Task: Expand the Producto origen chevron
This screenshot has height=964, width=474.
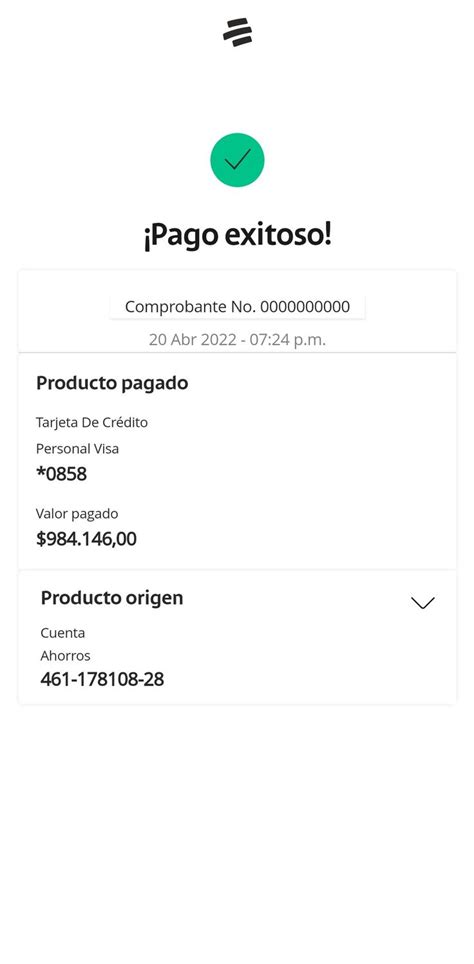Action: 422,602
